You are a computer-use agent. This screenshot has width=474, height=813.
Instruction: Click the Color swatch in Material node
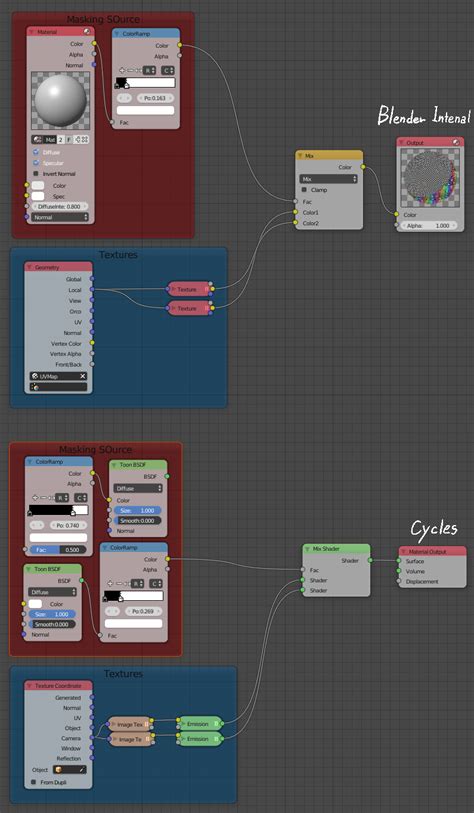(38, 186)
